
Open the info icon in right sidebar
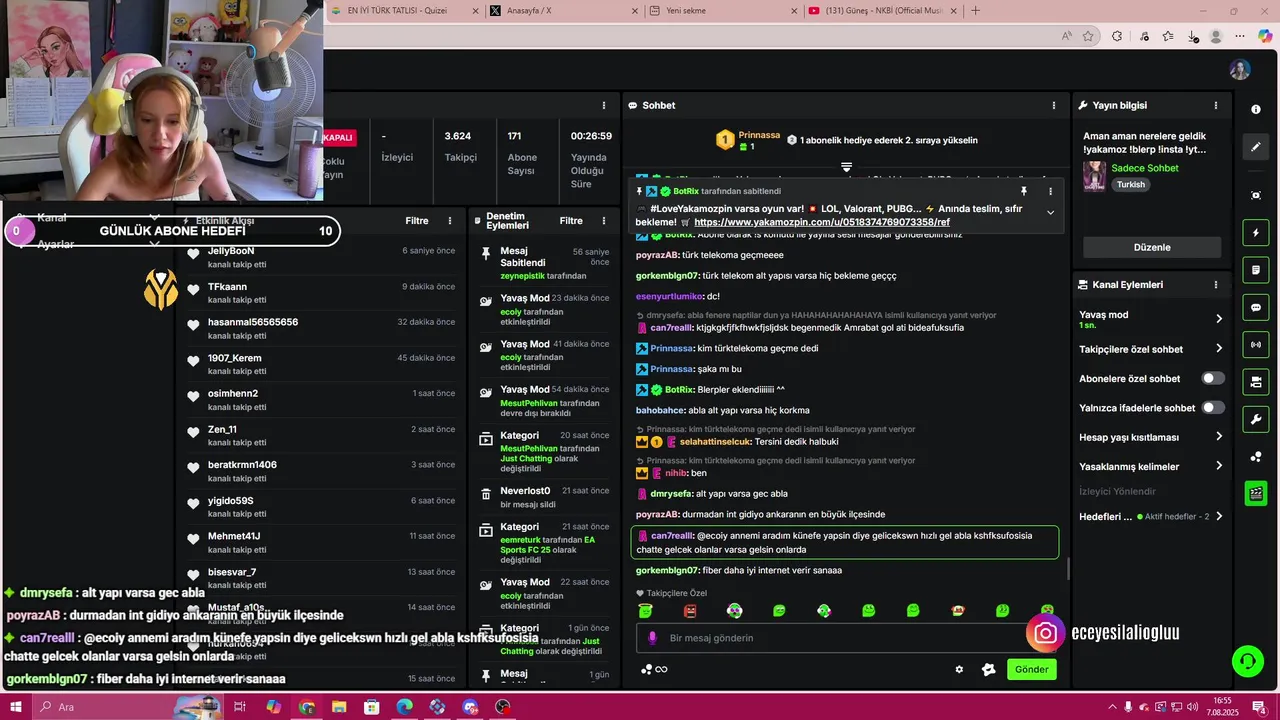1256,109
